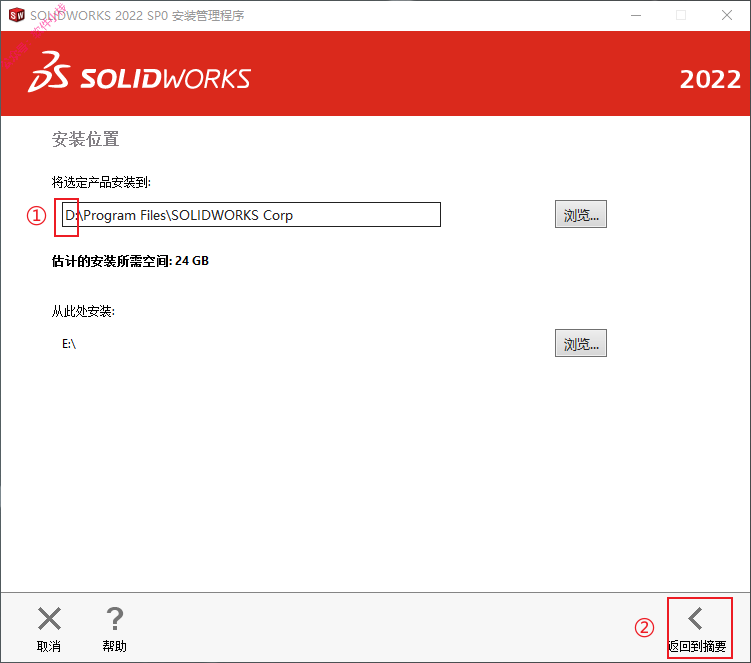Screen dimensions: 751x663
Task: Click the estimated space text 24 GB
Action: point(192,261)
